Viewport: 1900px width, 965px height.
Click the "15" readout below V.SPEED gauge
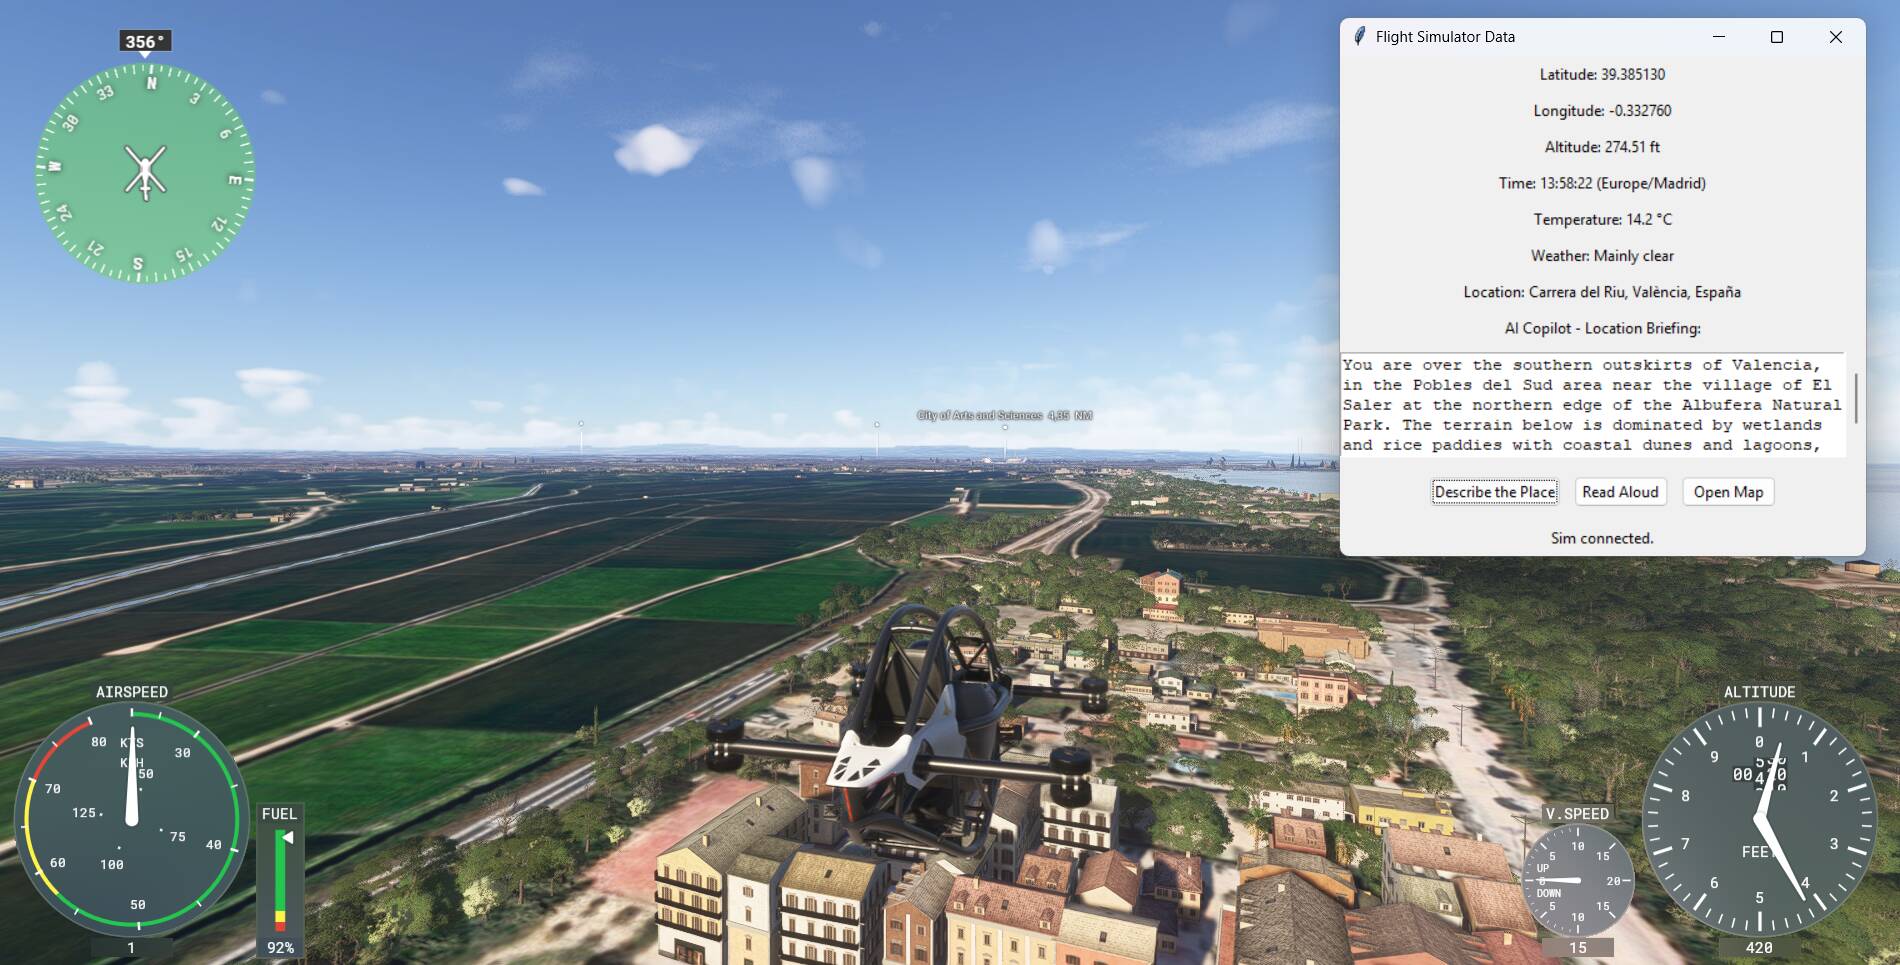click(1578, 948)
